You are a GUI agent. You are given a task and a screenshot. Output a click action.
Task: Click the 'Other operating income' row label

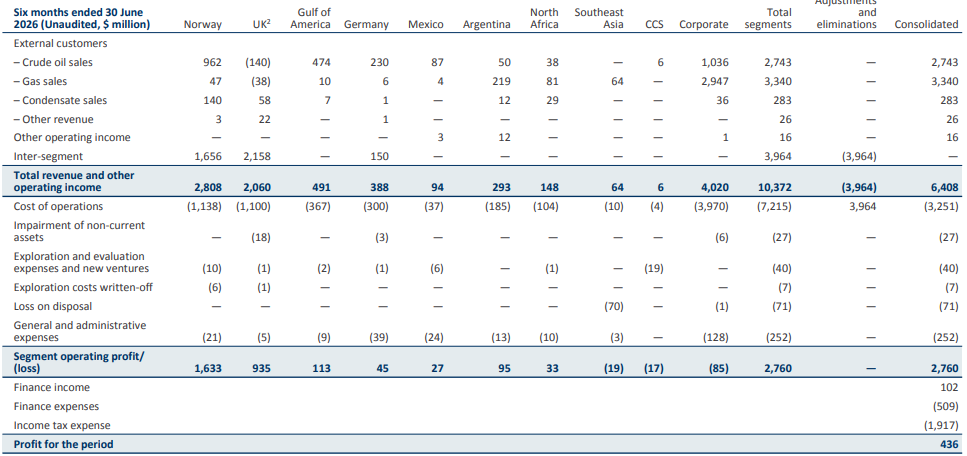pos(72,138)
